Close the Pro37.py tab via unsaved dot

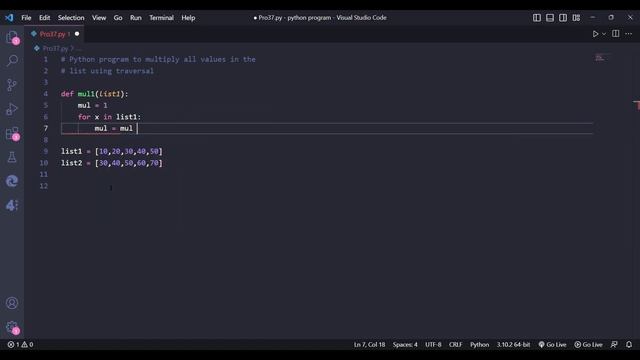pyautogui.click(x=77, y=34)
